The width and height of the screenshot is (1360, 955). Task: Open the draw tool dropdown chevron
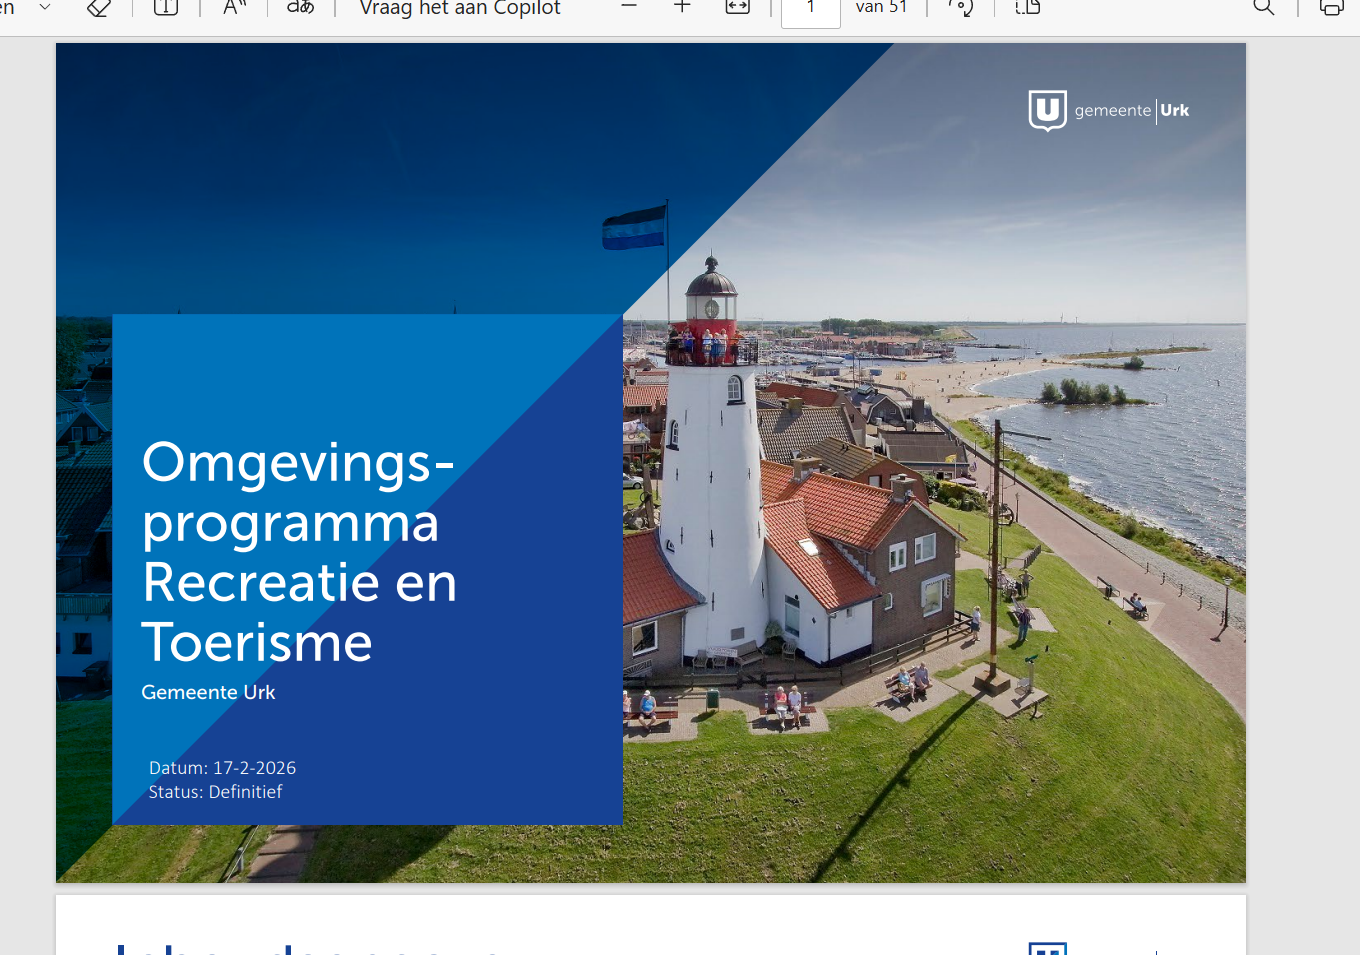(x=45, y=7)
